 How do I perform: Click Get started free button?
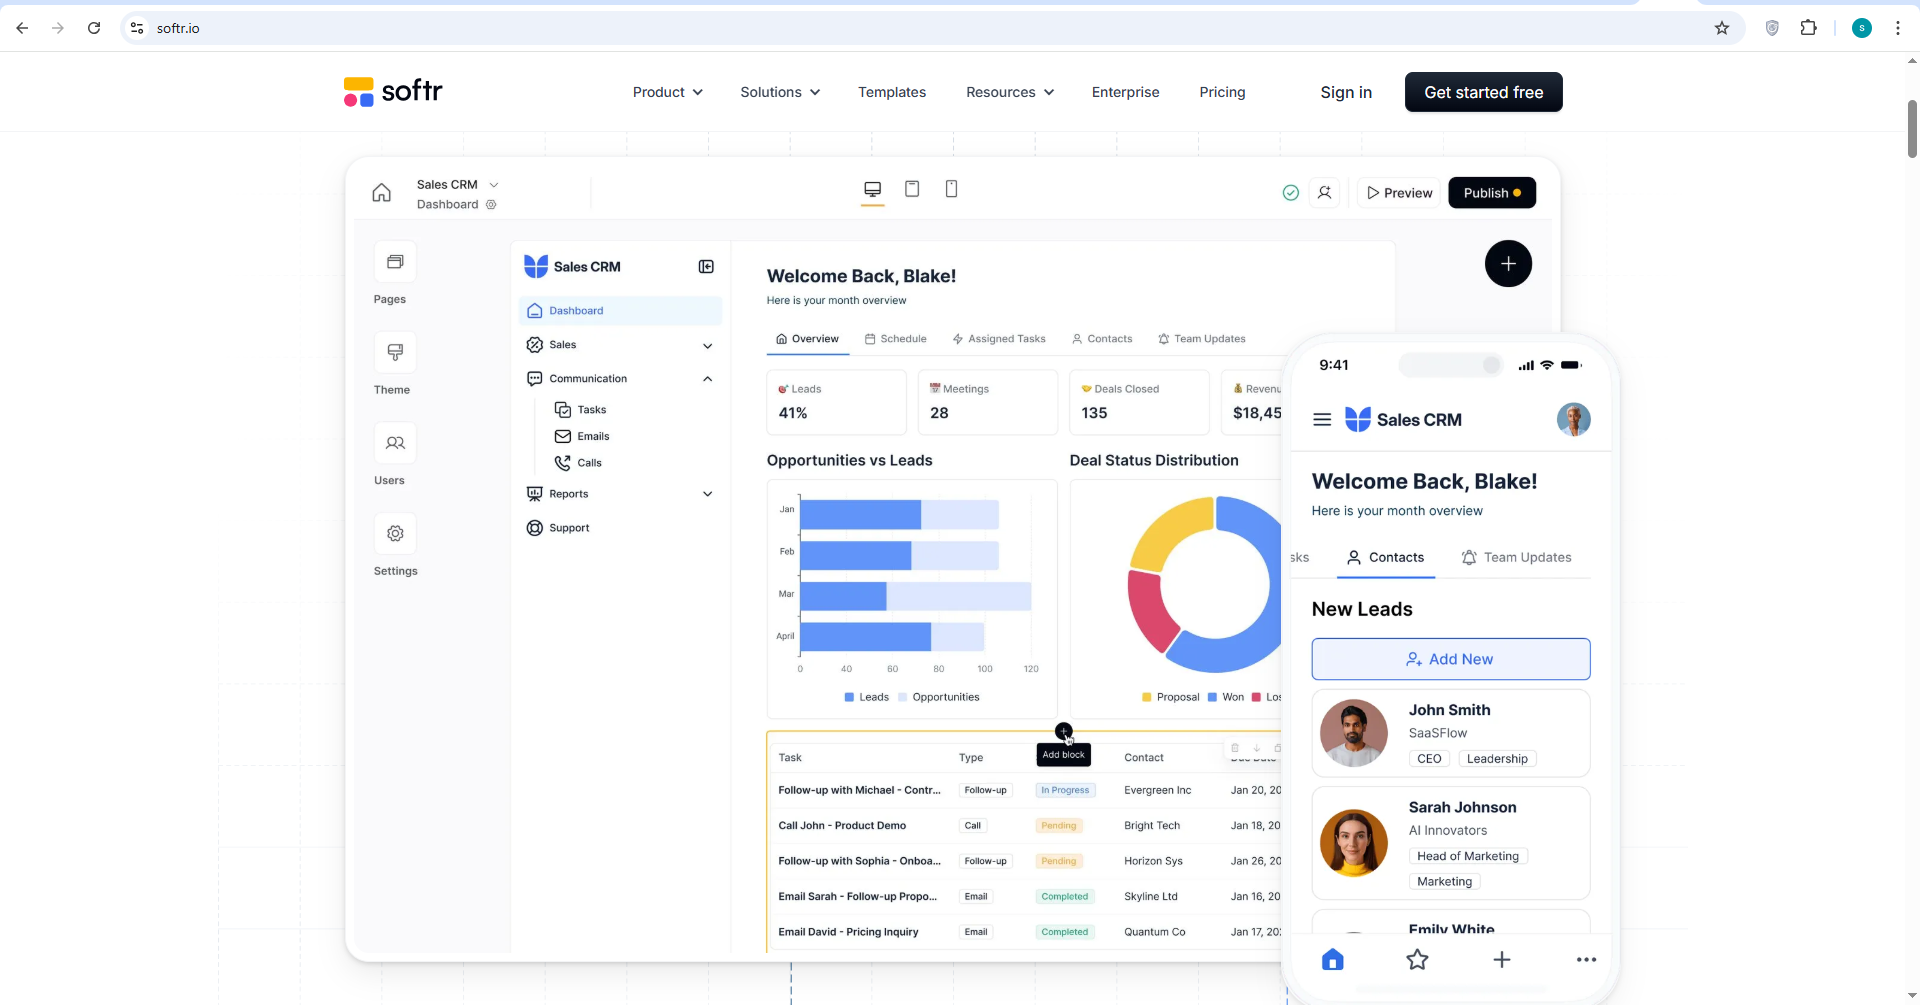(1483, 92)
